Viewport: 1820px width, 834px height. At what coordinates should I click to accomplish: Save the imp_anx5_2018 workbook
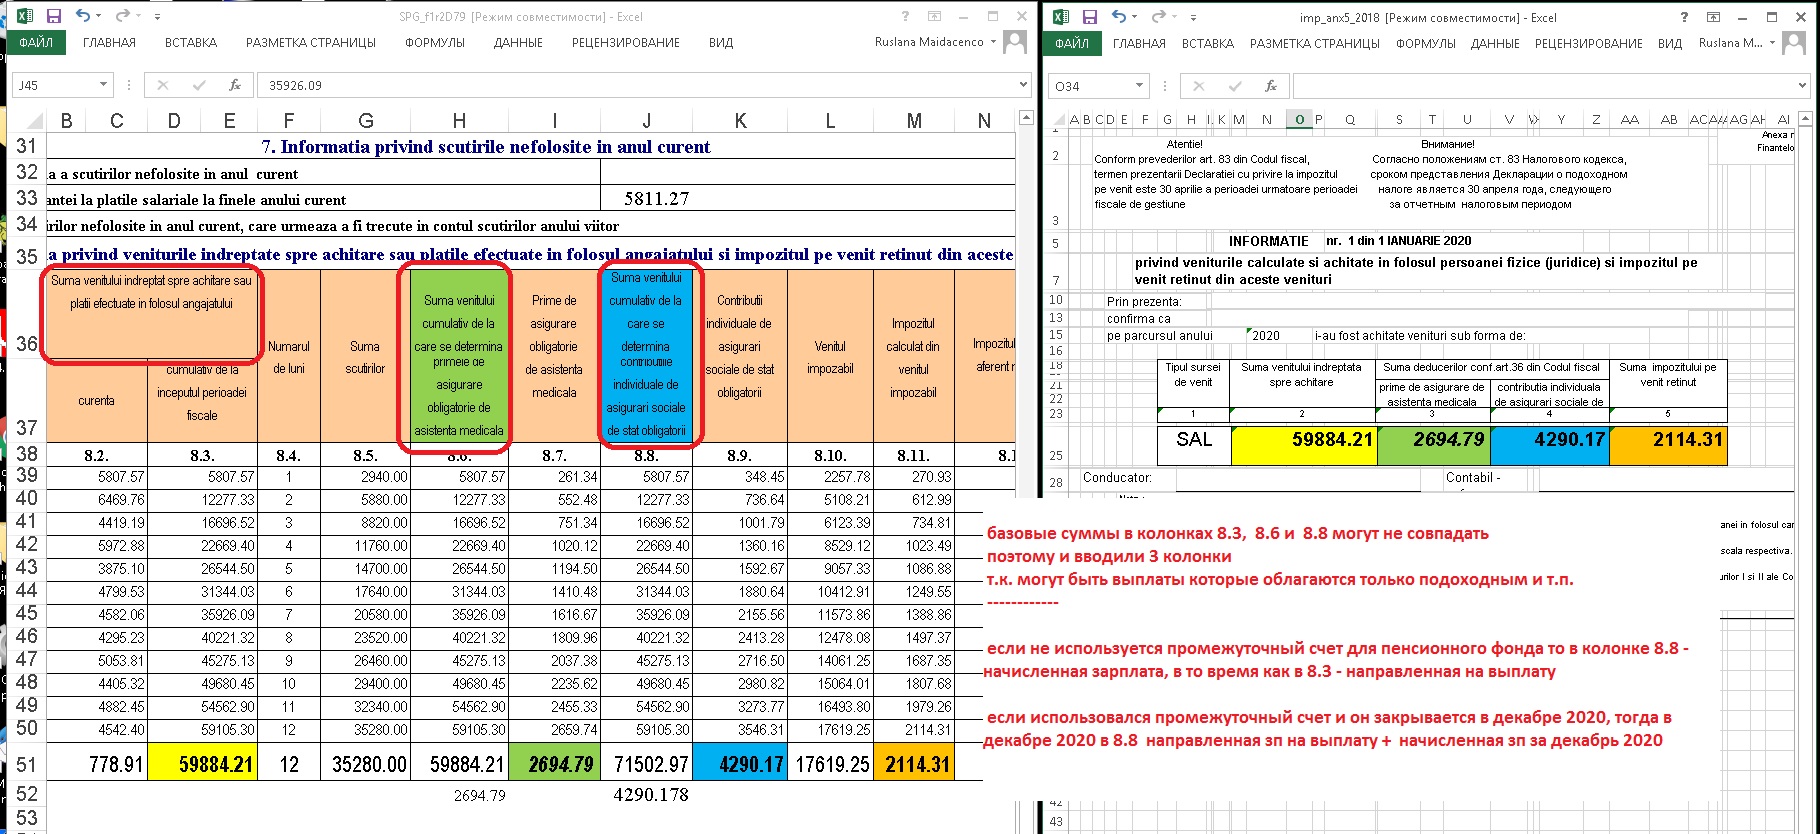(1090, 16)
